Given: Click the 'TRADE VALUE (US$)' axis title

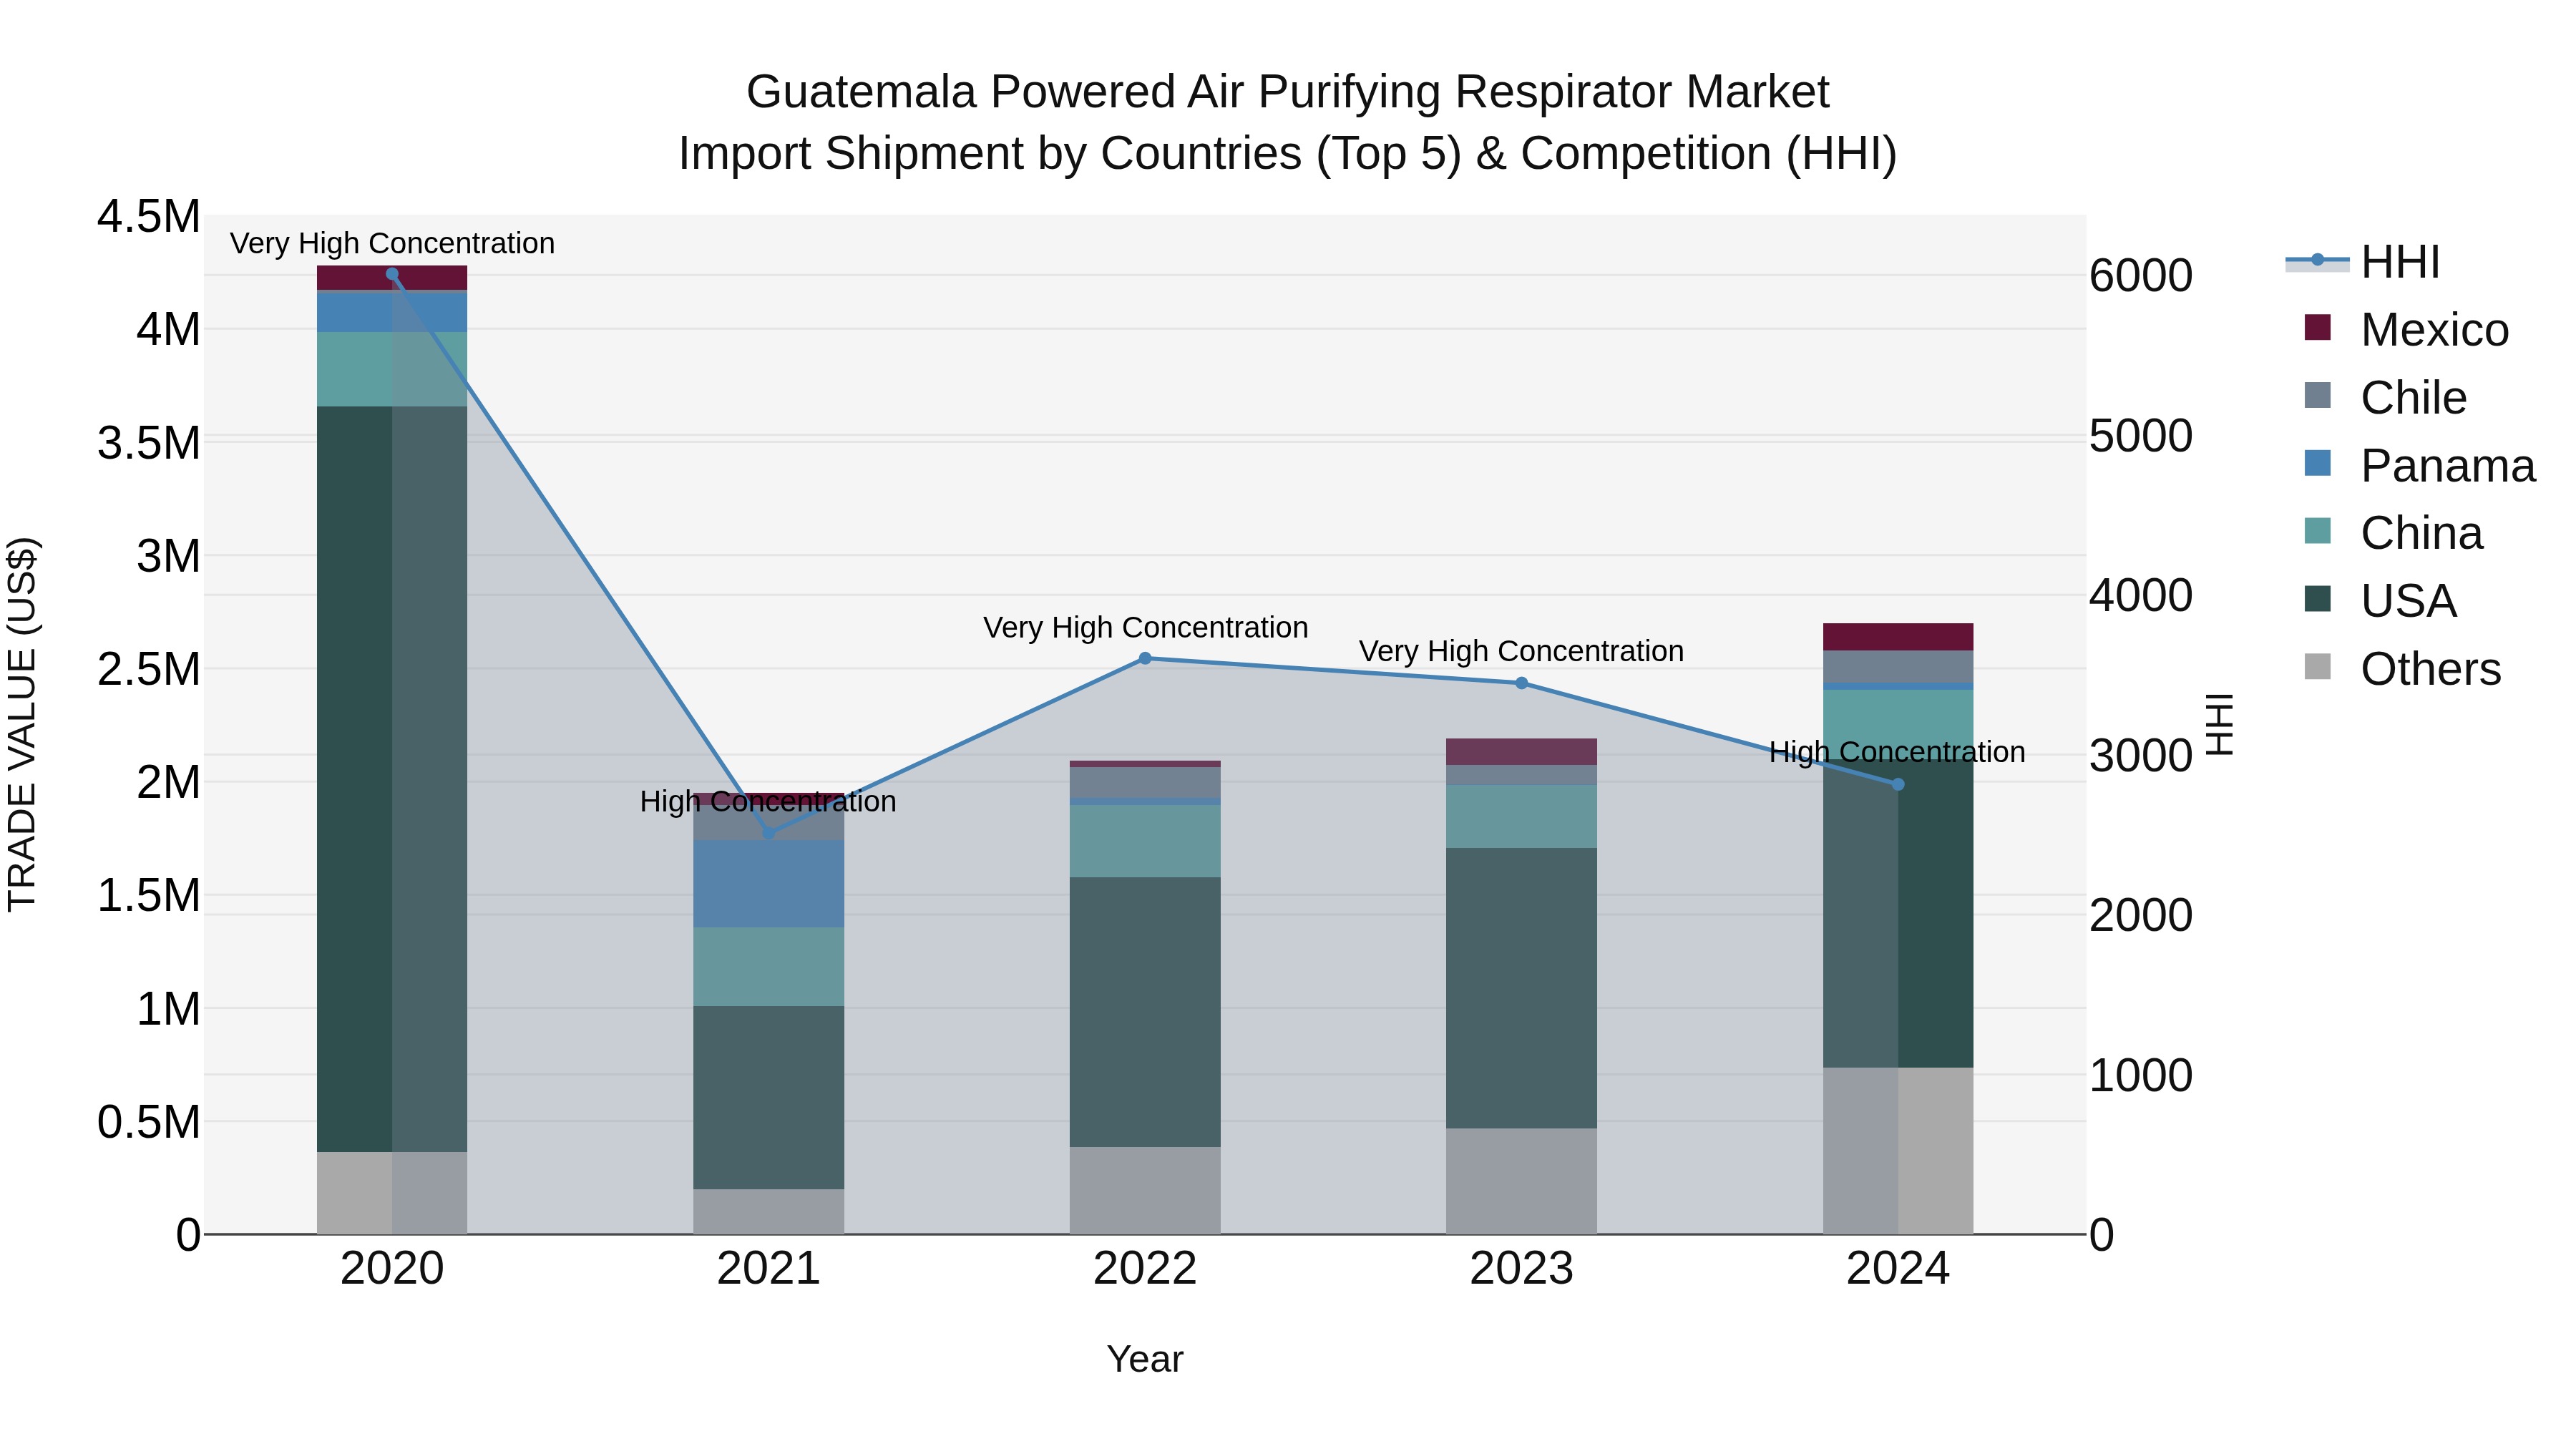Looking at the screenshot, I should pos(22,724).
